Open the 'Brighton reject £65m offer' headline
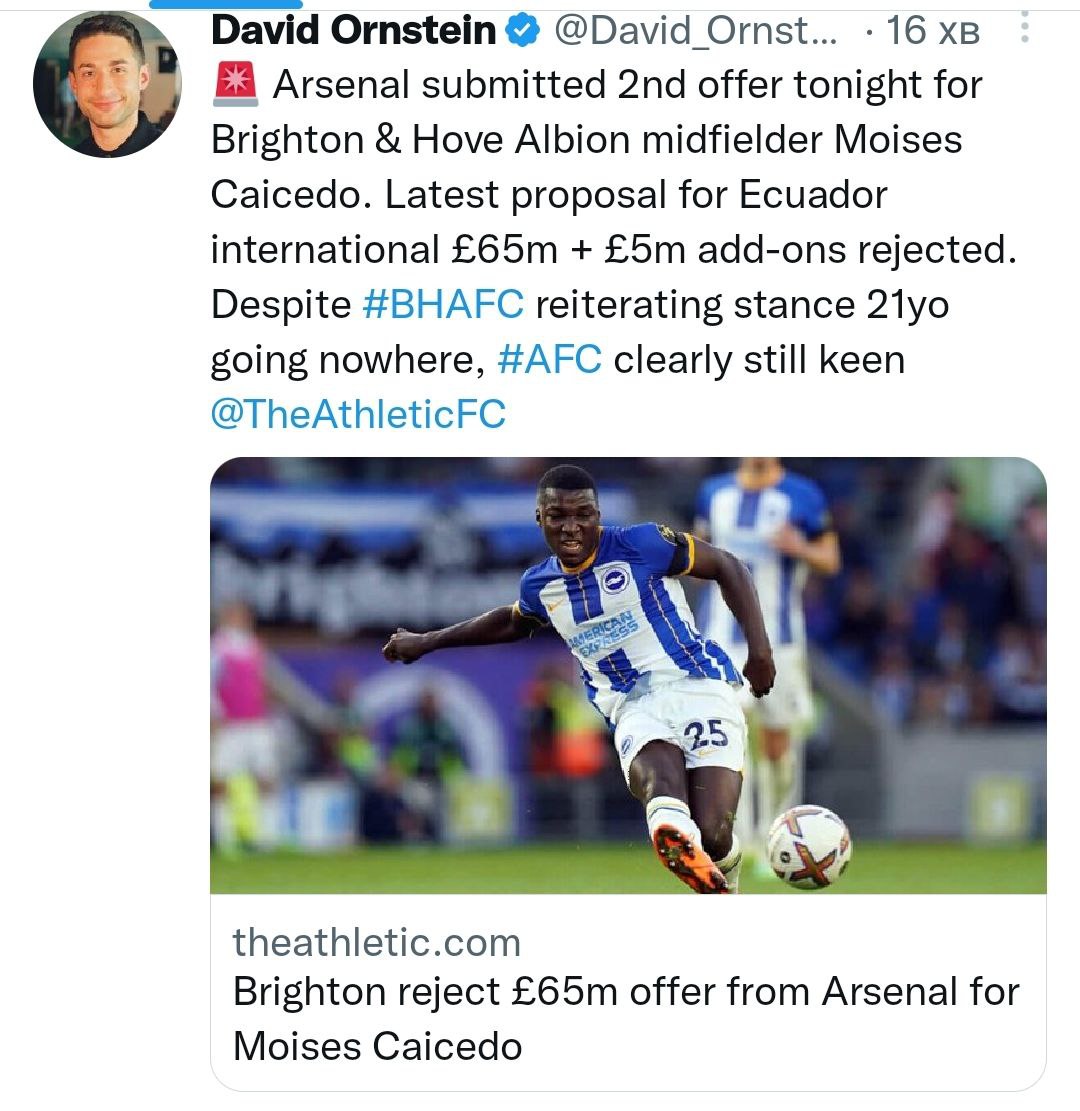 pos(626,992)
